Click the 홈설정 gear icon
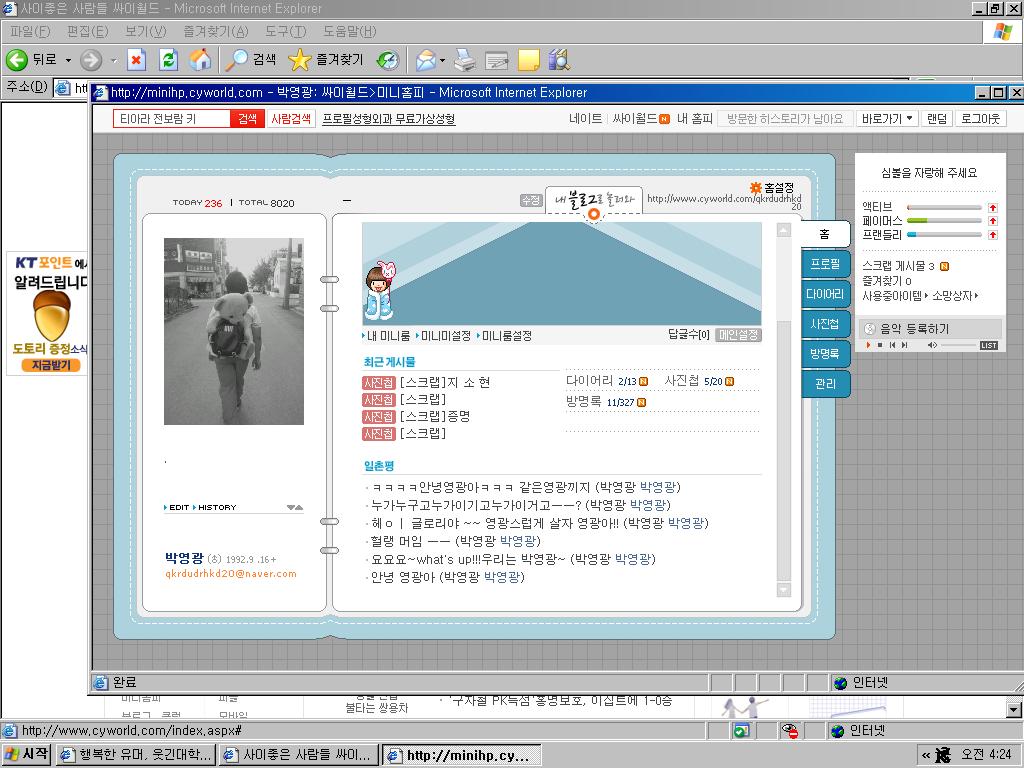This screenshot has width=1024, height=768. (756, 187)
